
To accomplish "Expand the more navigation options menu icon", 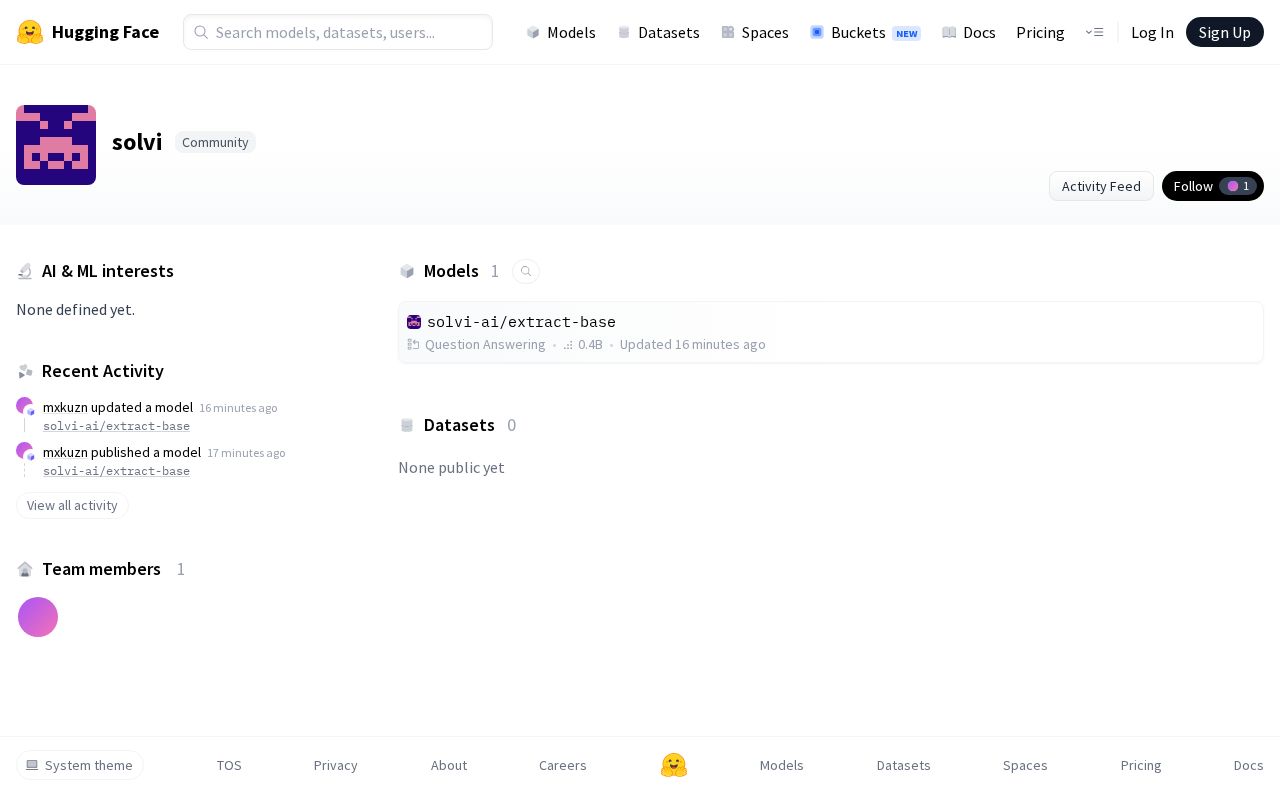I will 1094,32.
